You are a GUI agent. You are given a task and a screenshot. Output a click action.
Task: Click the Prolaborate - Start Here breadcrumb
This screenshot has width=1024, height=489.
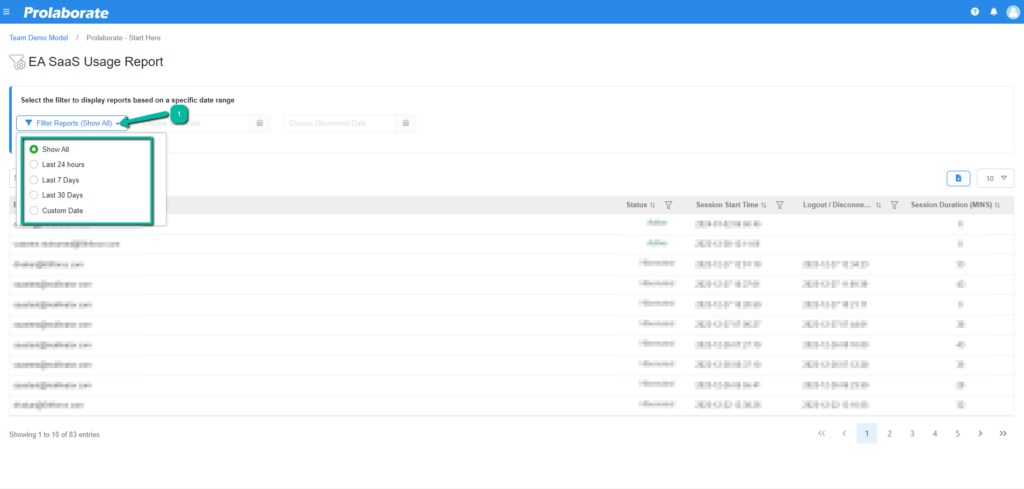[123, 38]
